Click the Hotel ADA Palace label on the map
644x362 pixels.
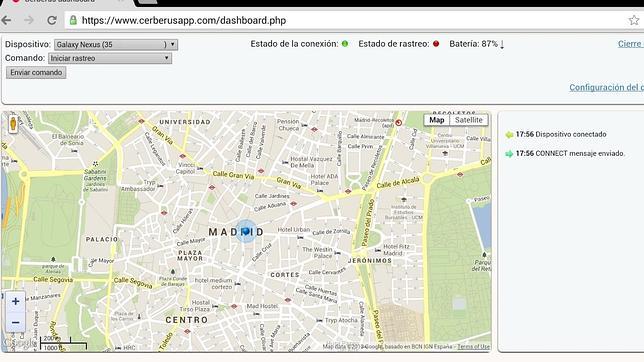click(324, 180)
